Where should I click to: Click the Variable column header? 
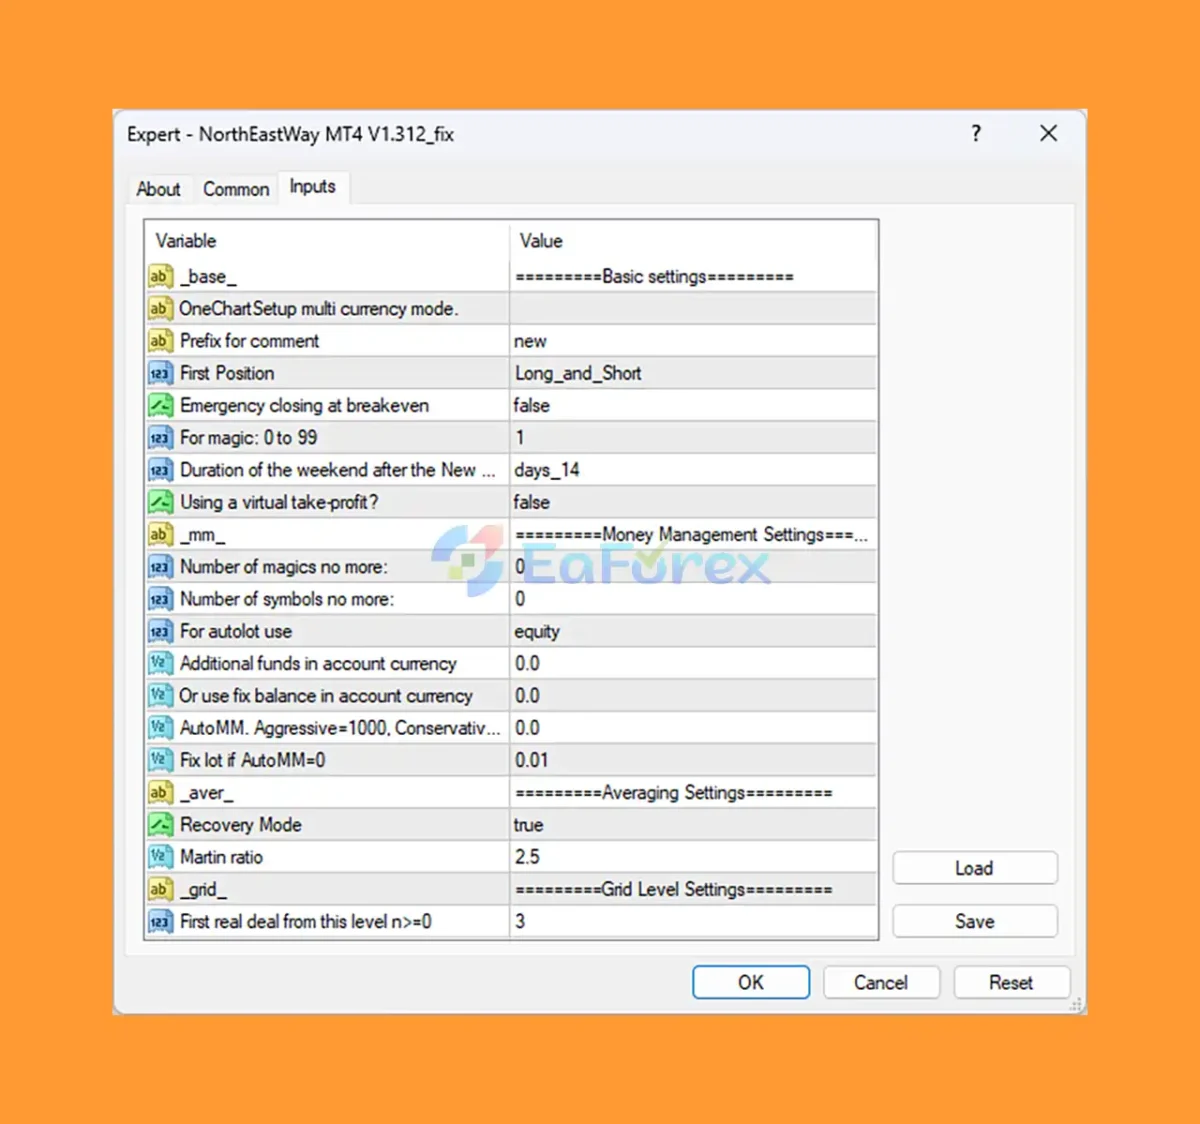[x=328, y=241]
